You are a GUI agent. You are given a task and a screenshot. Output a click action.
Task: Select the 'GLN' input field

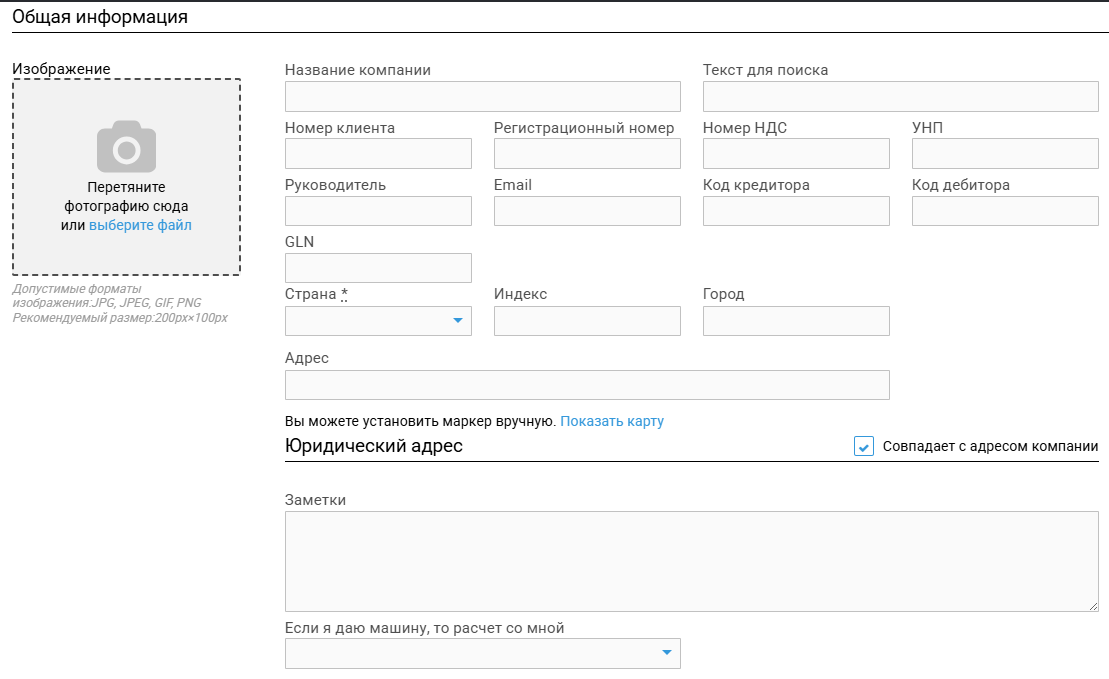[x=378, y=268]
